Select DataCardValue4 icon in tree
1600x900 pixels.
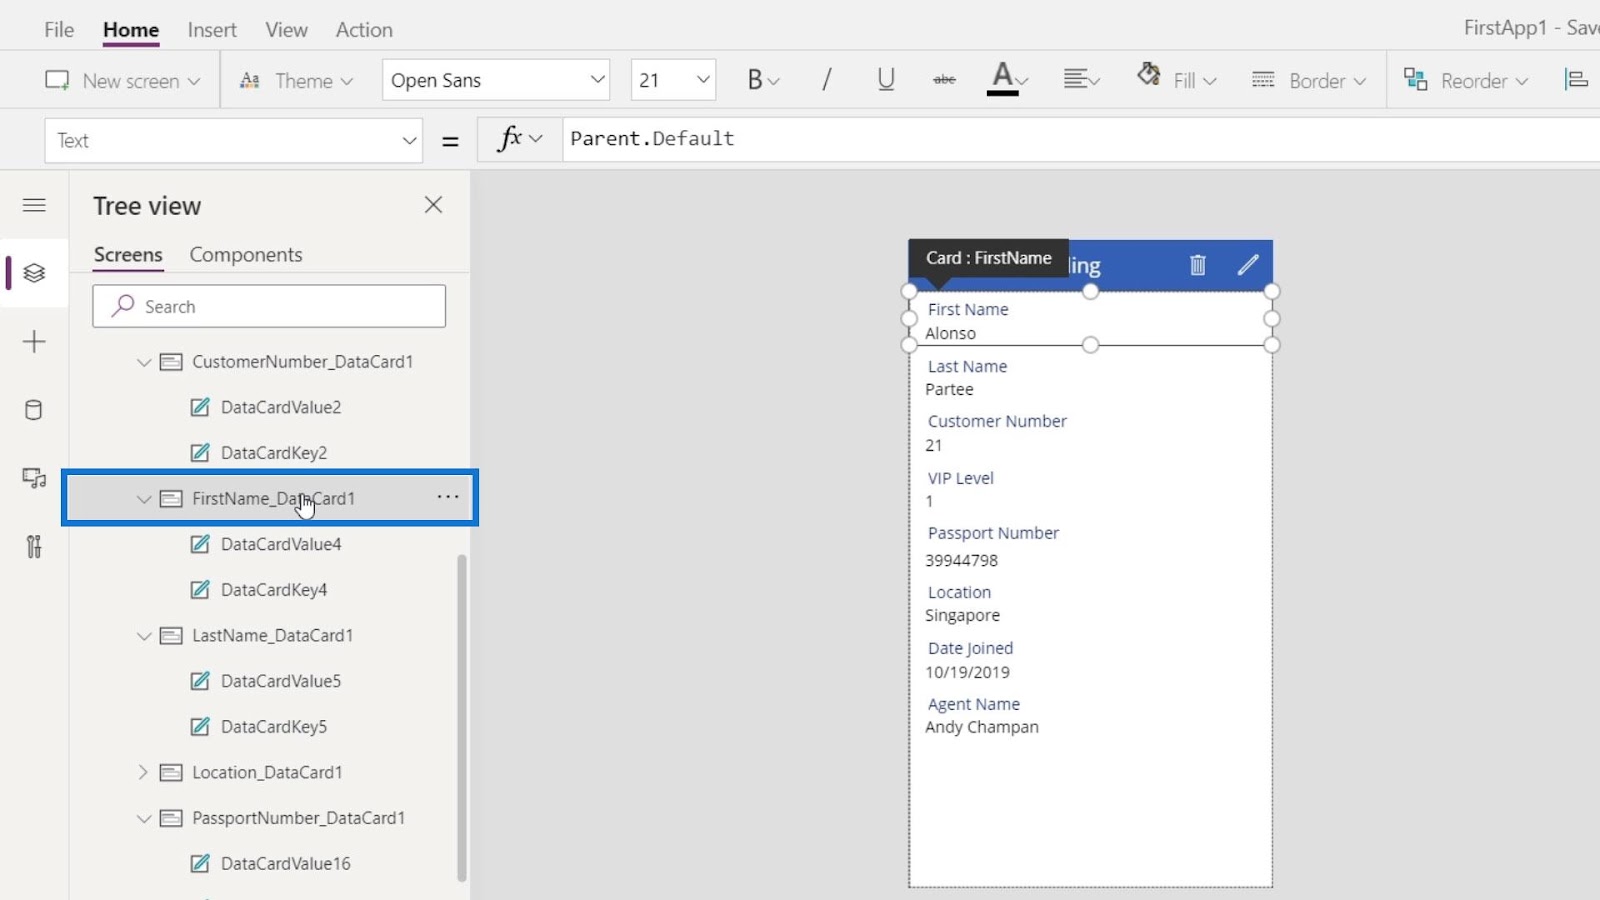click(200, 544)
